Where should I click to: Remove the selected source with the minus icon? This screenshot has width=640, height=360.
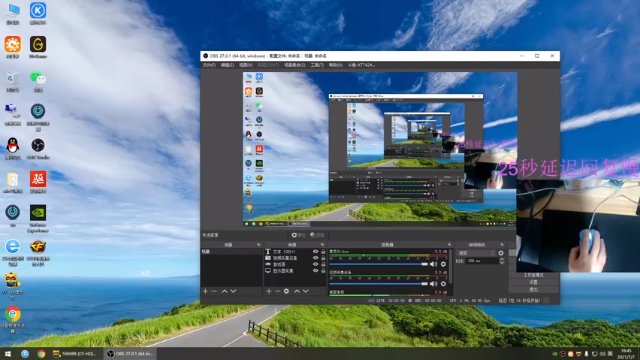(x=278, y=291)
